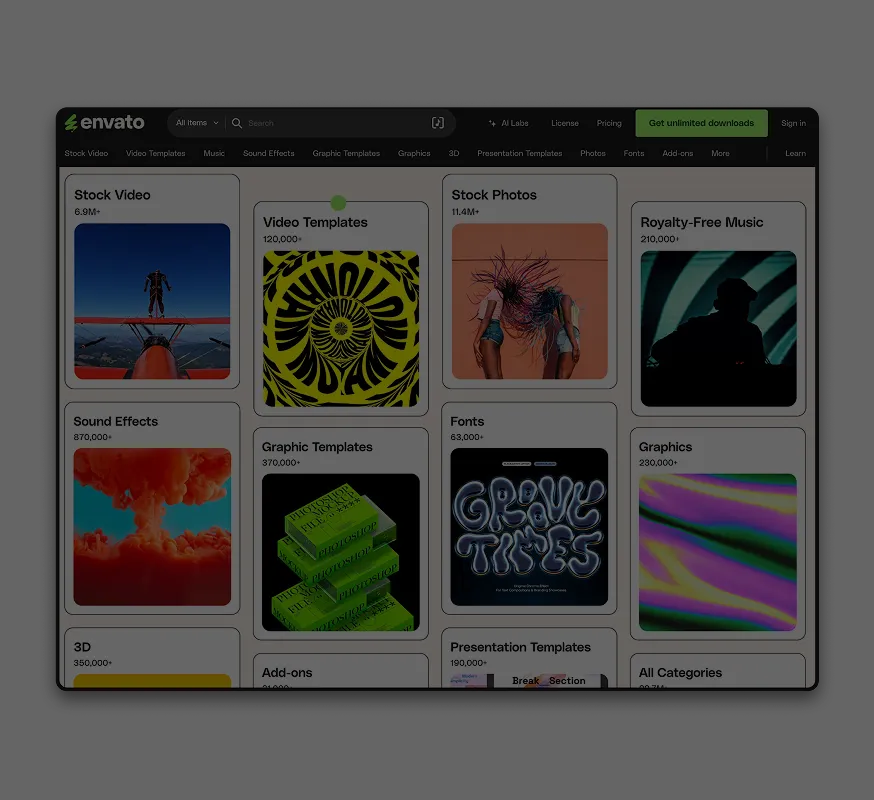Open the Fonts Groovy Times thumbnail
The height and width of the screenshot is (800, 874).
click(529, 527)
